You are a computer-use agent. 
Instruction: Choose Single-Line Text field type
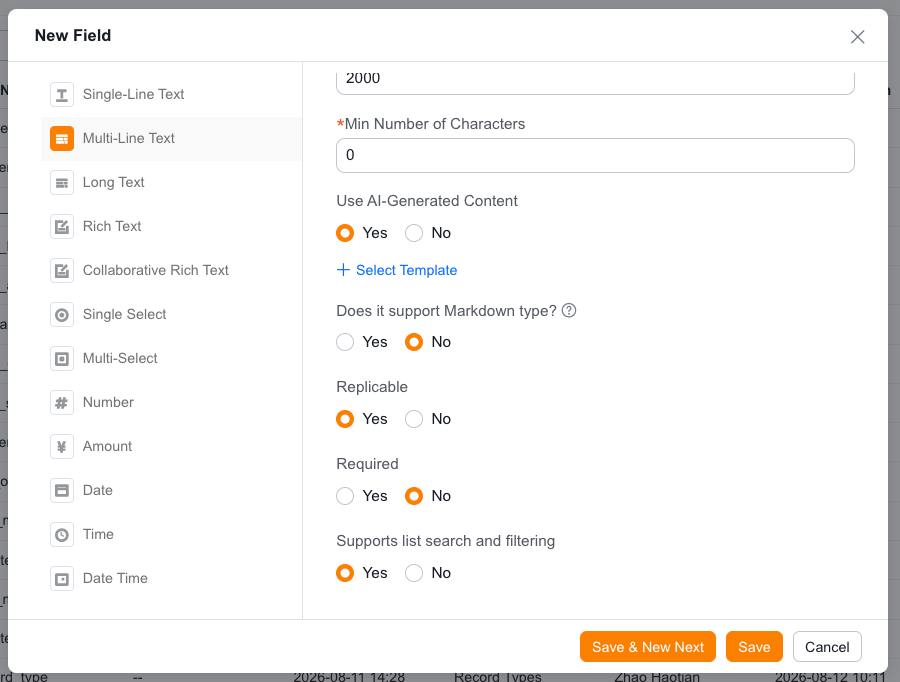[x=171, y=94]
